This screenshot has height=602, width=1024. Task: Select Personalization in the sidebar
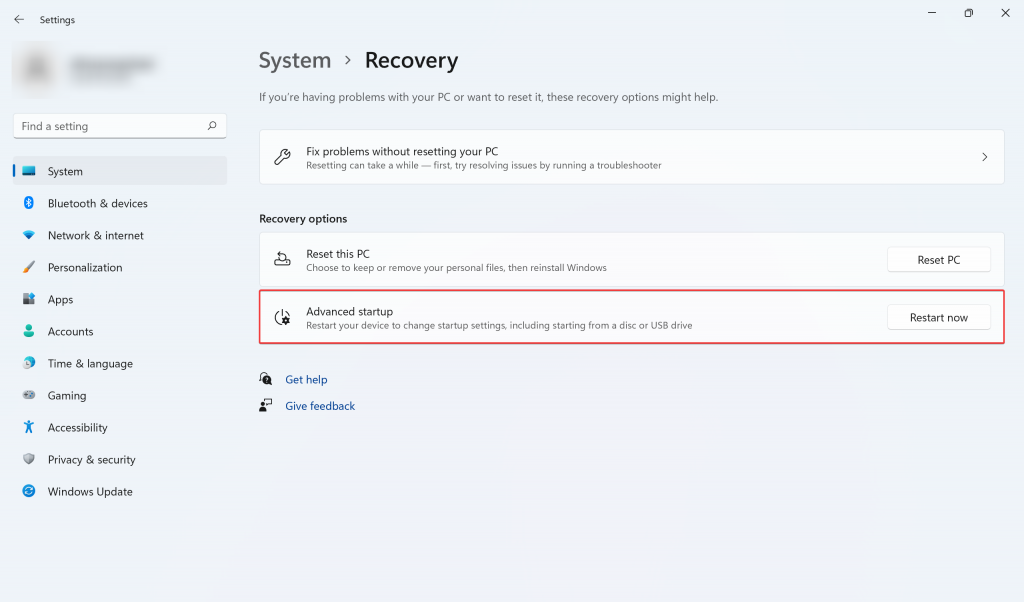click(120, 267)
